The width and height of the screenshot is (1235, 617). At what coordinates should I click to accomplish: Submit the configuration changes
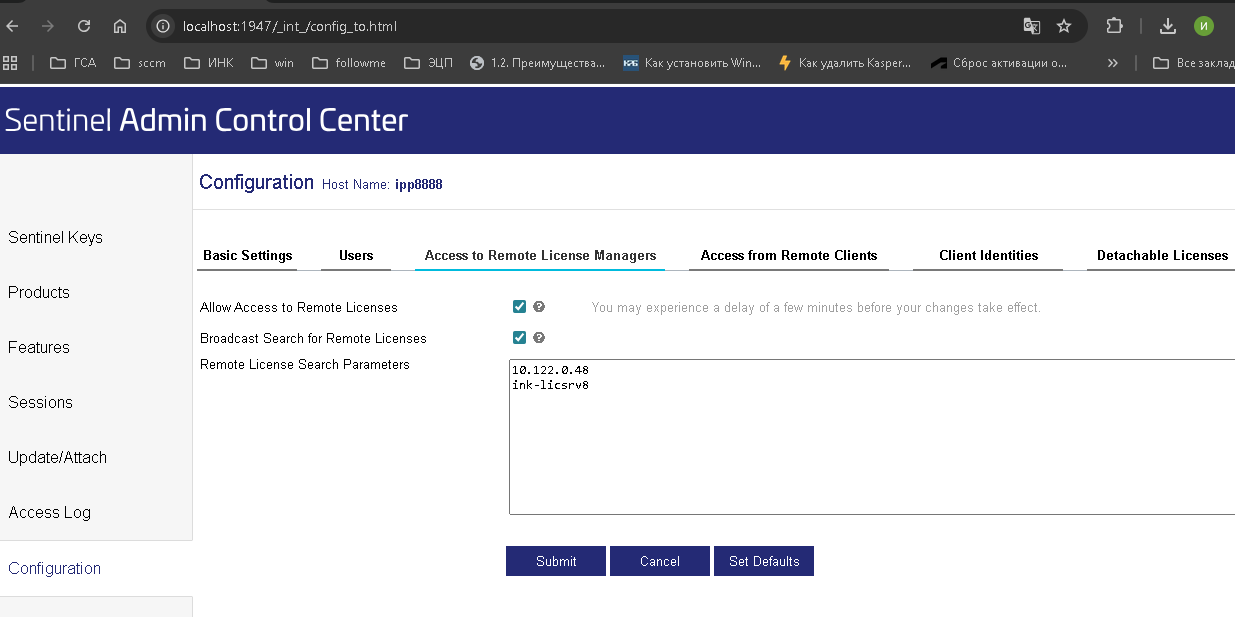[x=556, y=561]
